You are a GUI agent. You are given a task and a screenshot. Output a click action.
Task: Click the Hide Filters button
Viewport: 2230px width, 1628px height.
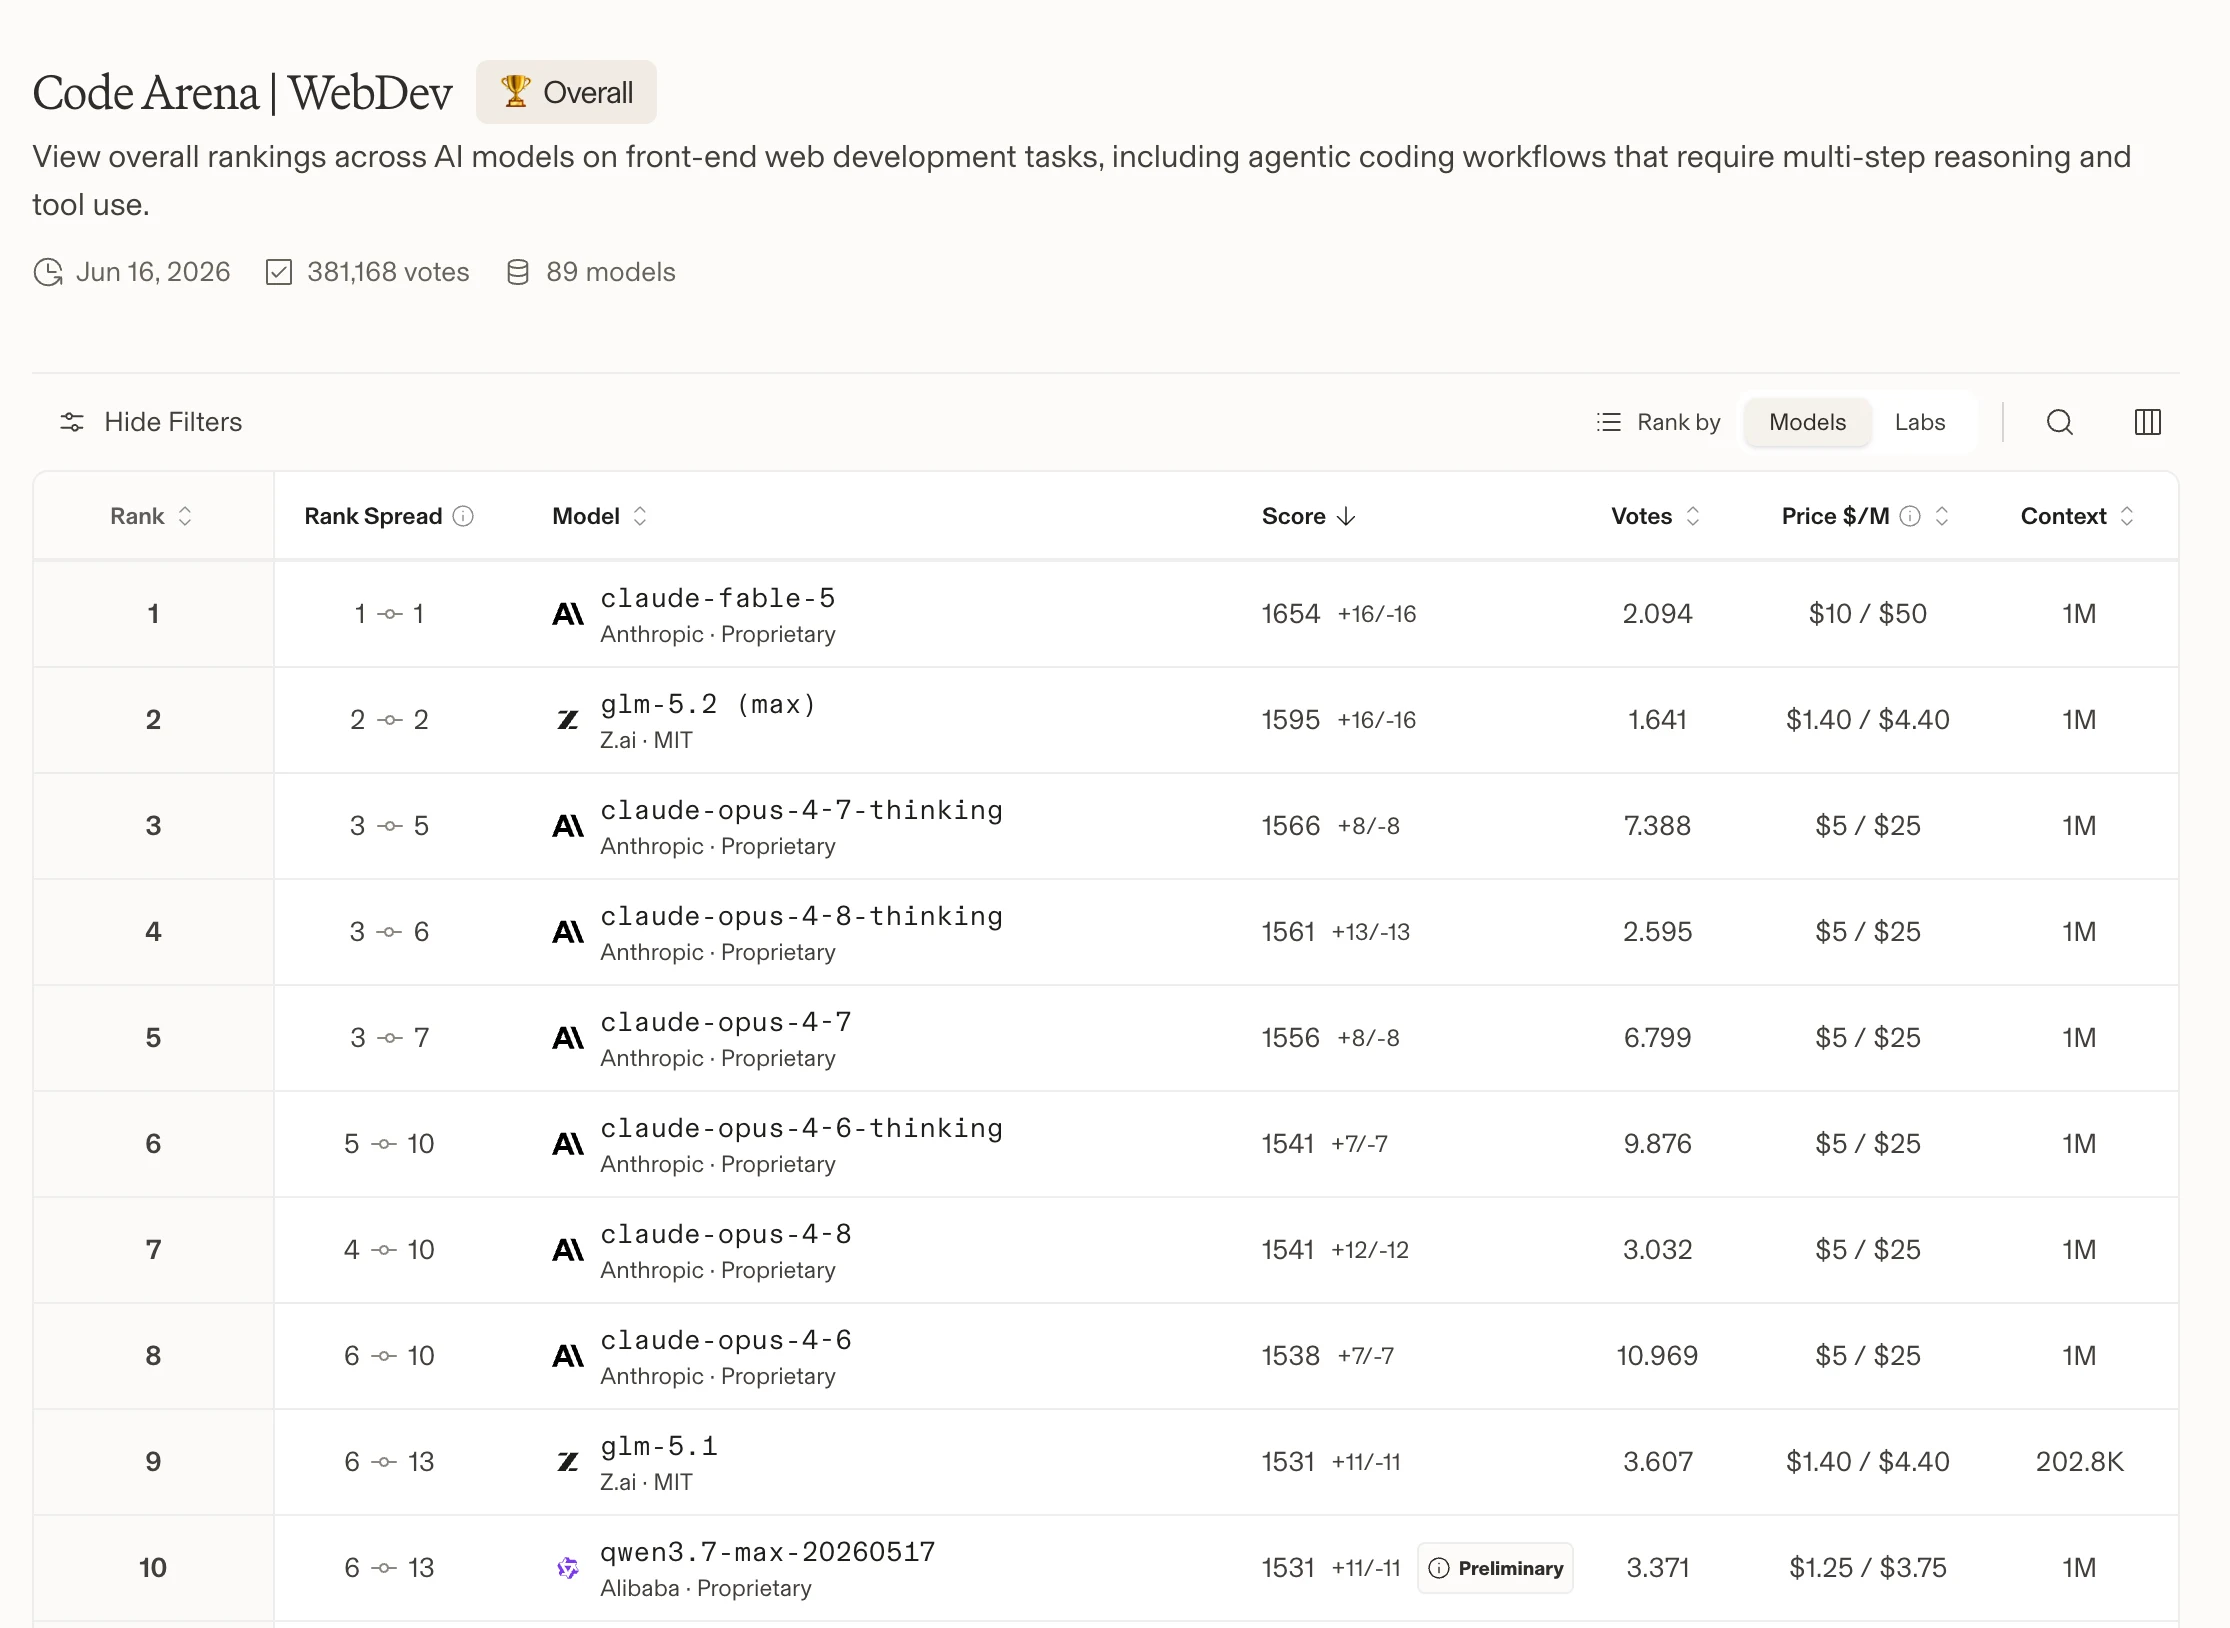(151, 422)
